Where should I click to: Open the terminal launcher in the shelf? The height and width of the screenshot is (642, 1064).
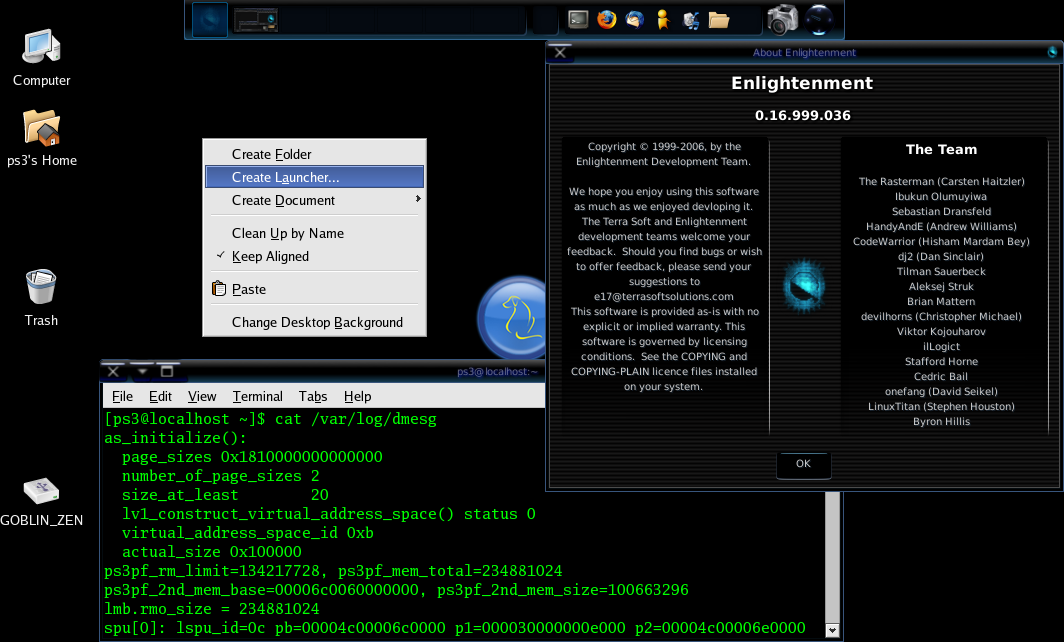coord(578,19)
